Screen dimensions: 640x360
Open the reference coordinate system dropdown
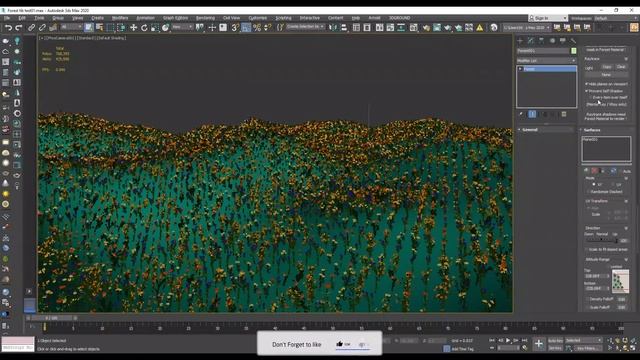(182, 27)
